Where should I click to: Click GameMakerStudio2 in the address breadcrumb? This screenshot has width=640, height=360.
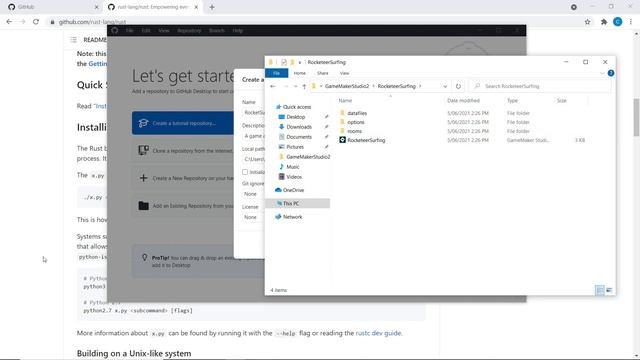[x=347, y=86]
